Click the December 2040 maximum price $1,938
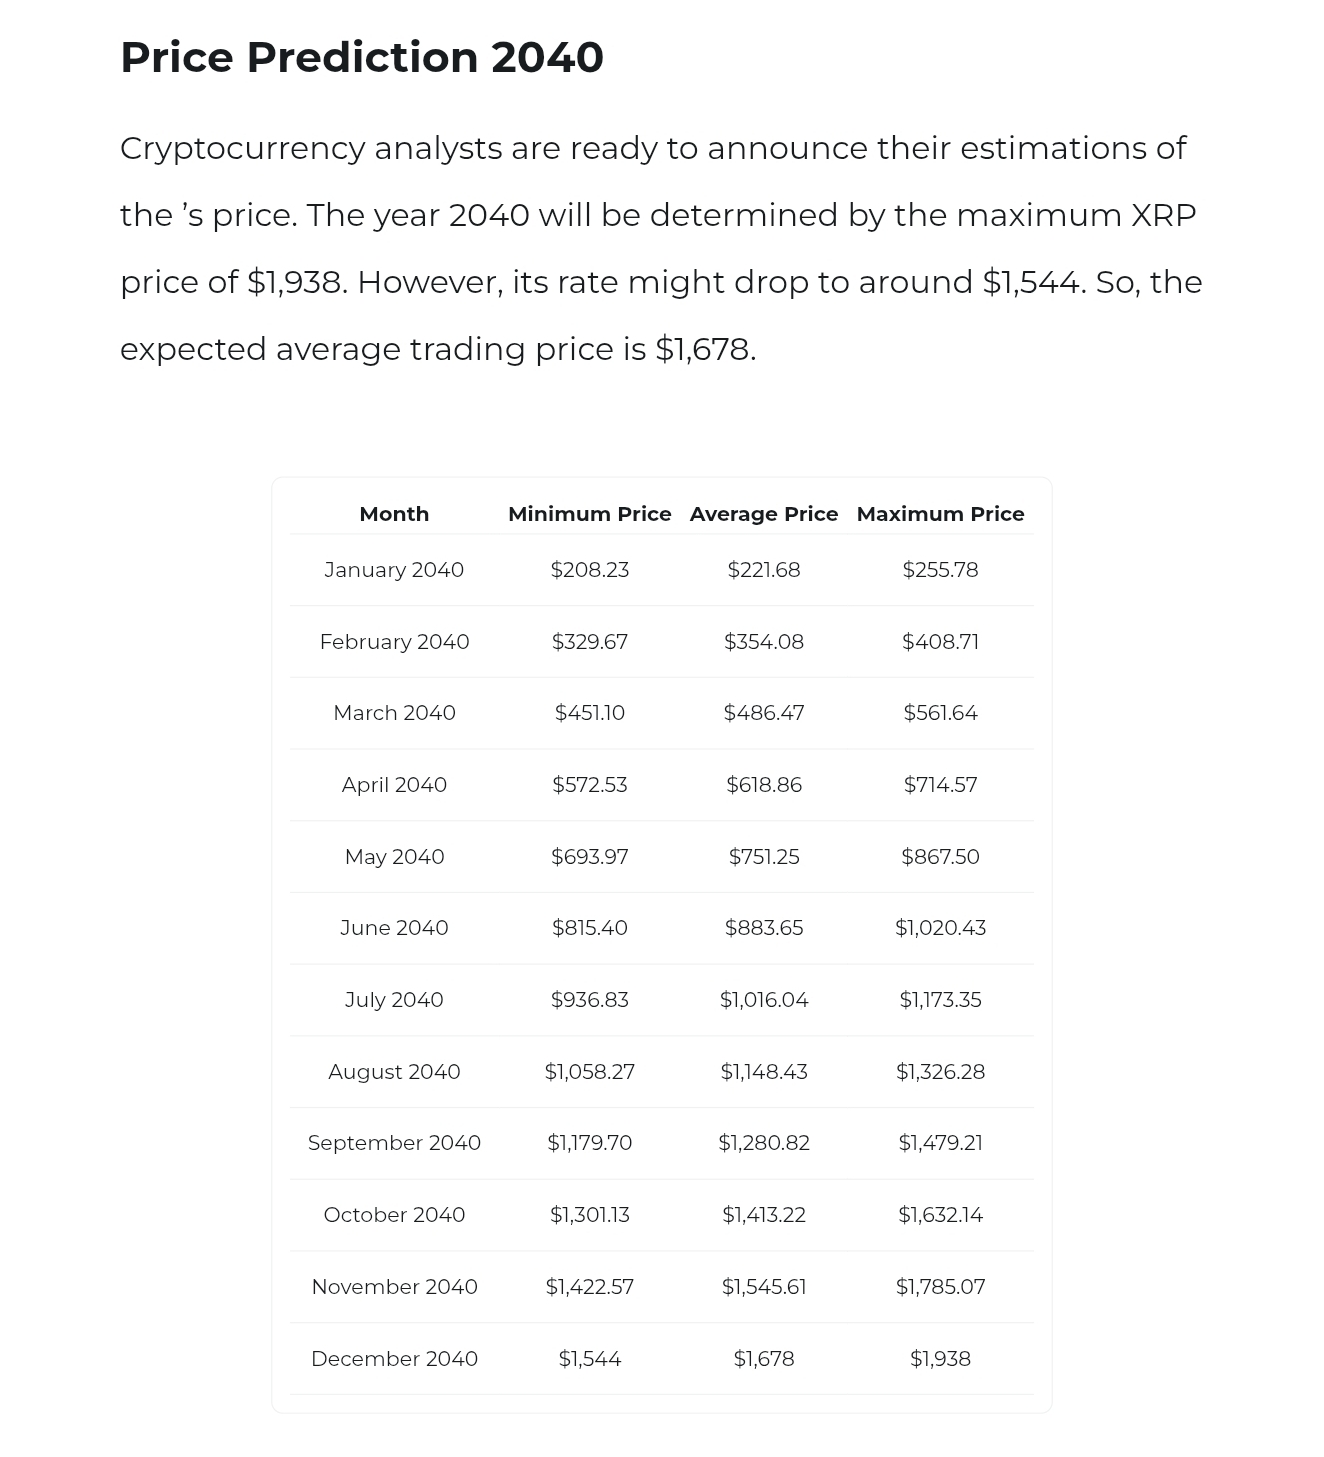The height and width of the screenshot is (1457, 1324). point(940,1359)
